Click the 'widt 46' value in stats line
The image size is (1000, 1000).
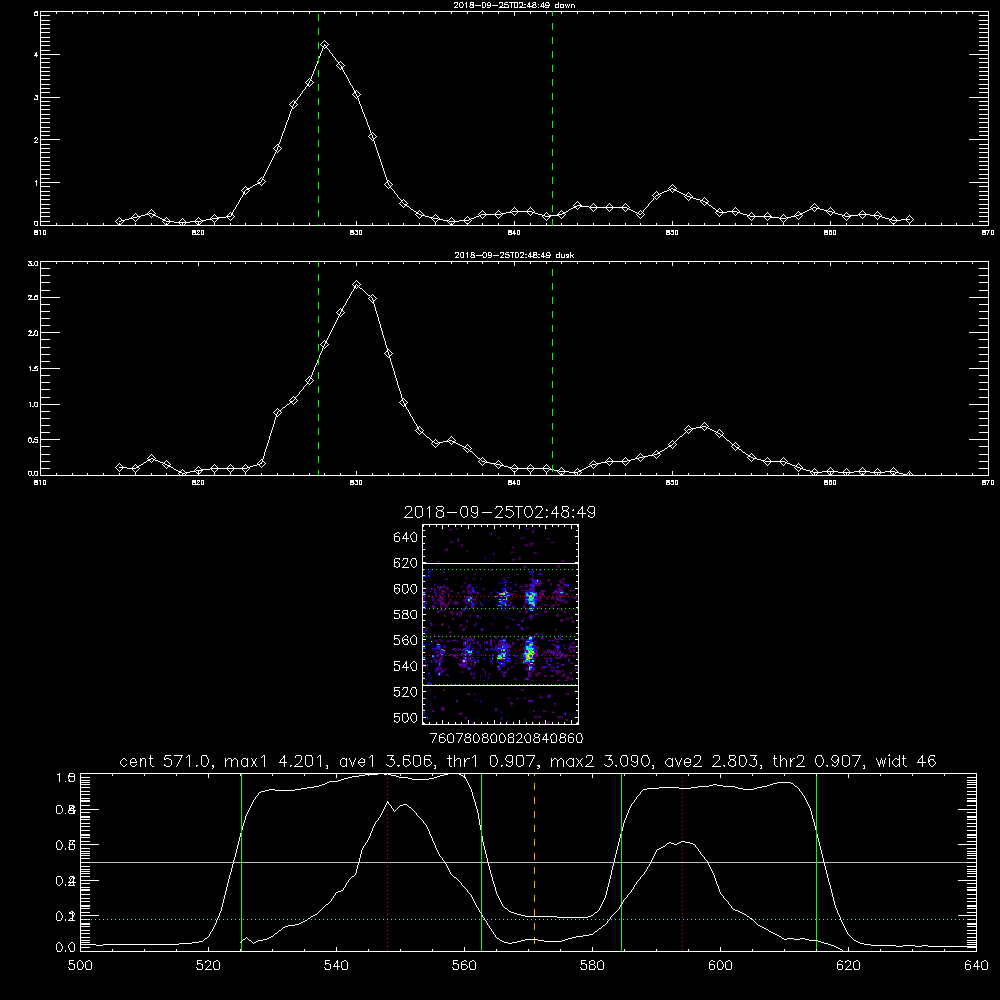(x=906, y=761)
